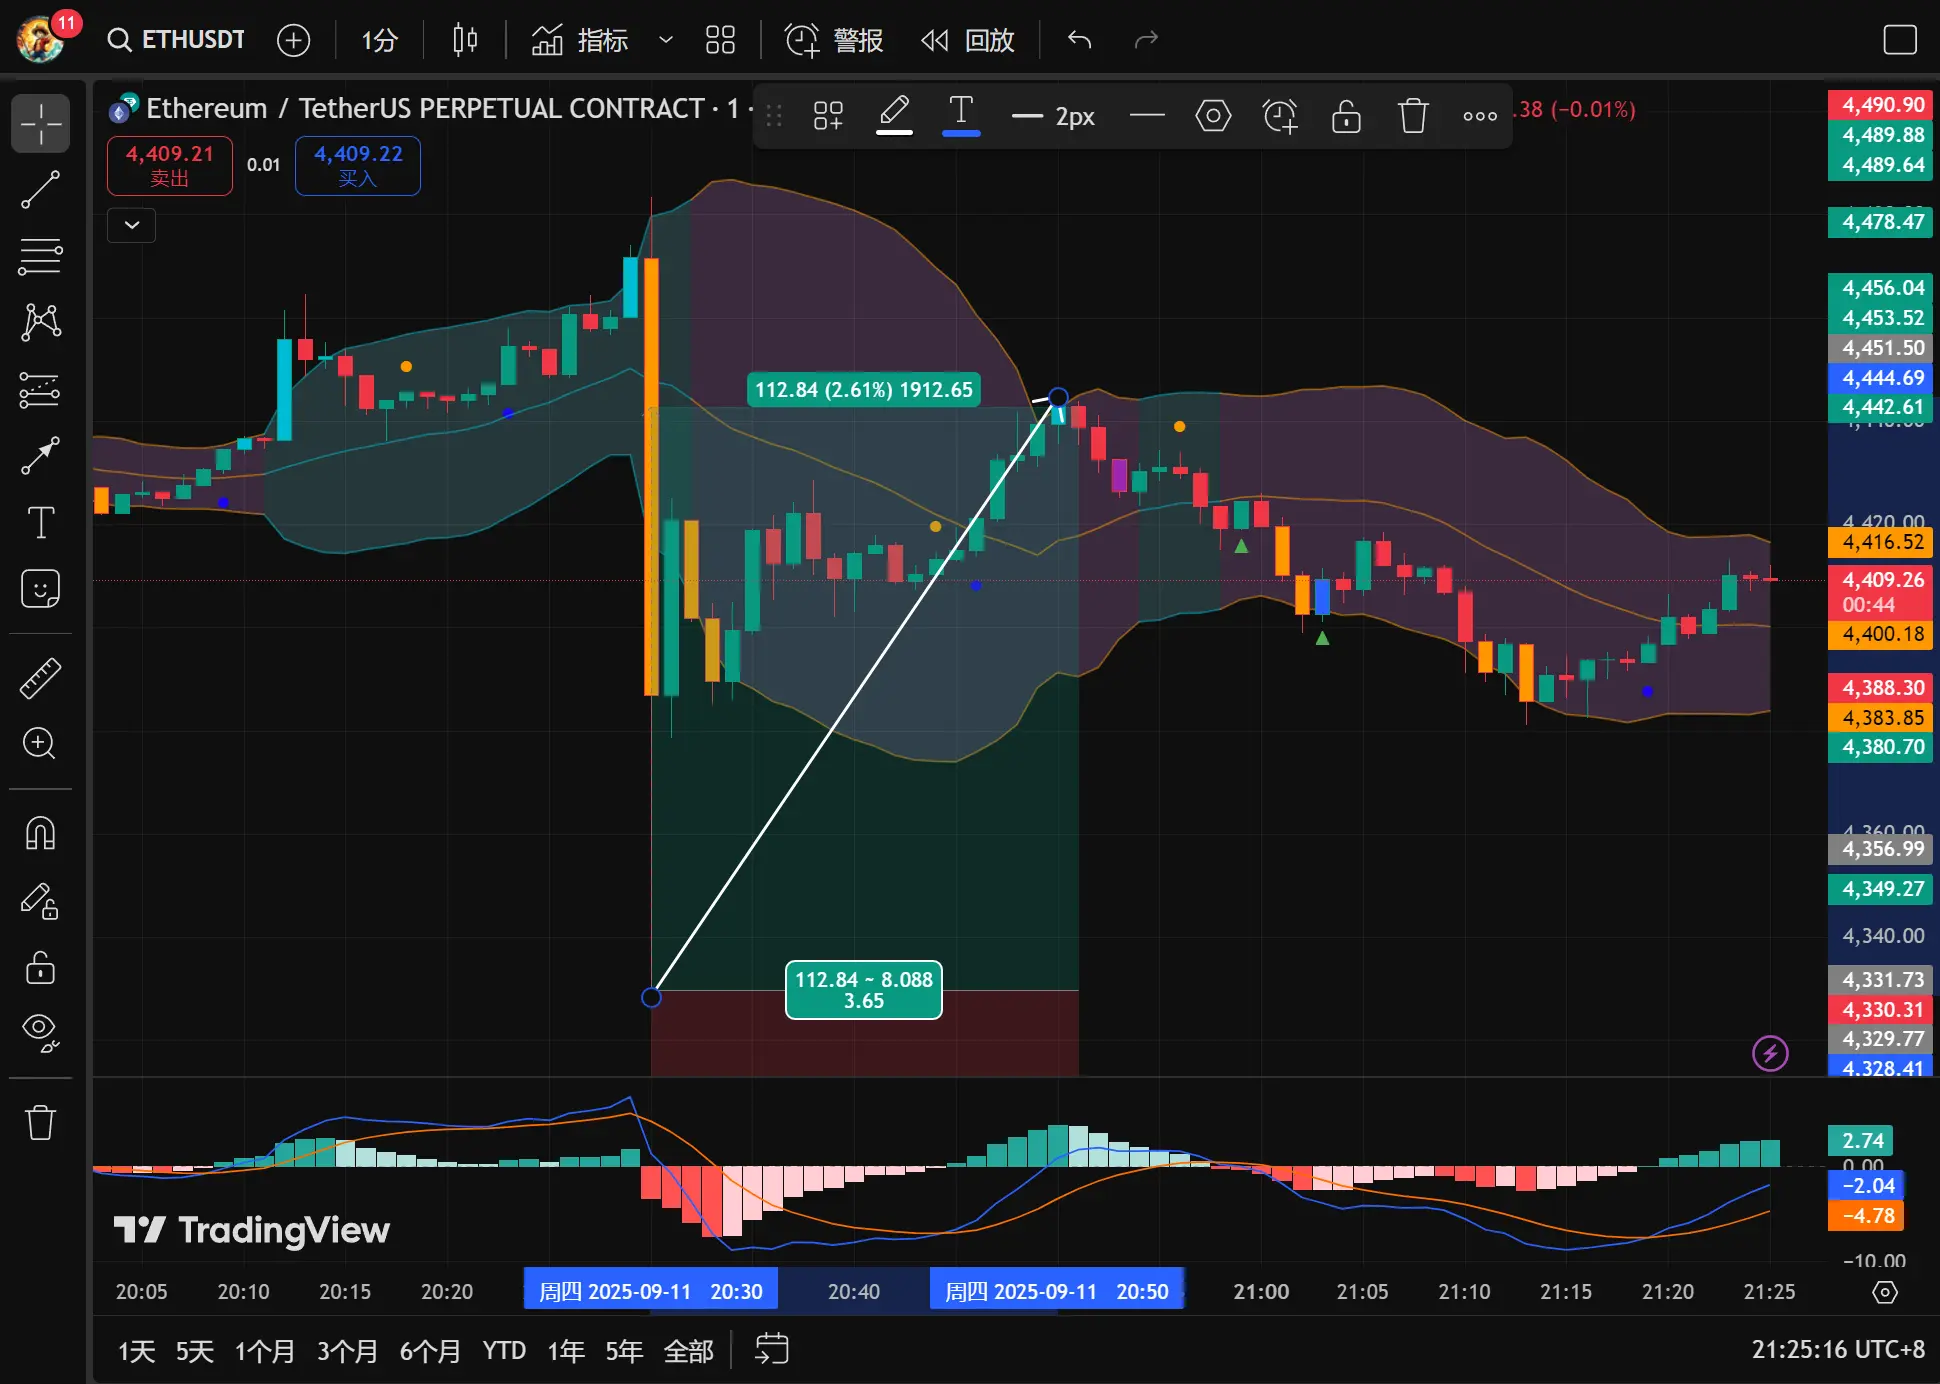Select the 5年 range
This screenshot has height=1384, width=1940.
pos(624,1351)
